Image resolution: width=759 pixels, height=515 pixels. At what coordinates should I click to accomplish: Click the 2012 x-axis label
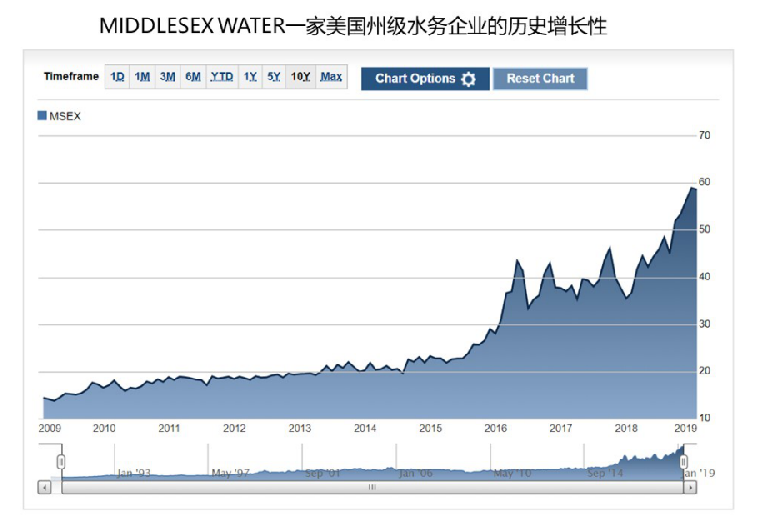click(234, 428)
